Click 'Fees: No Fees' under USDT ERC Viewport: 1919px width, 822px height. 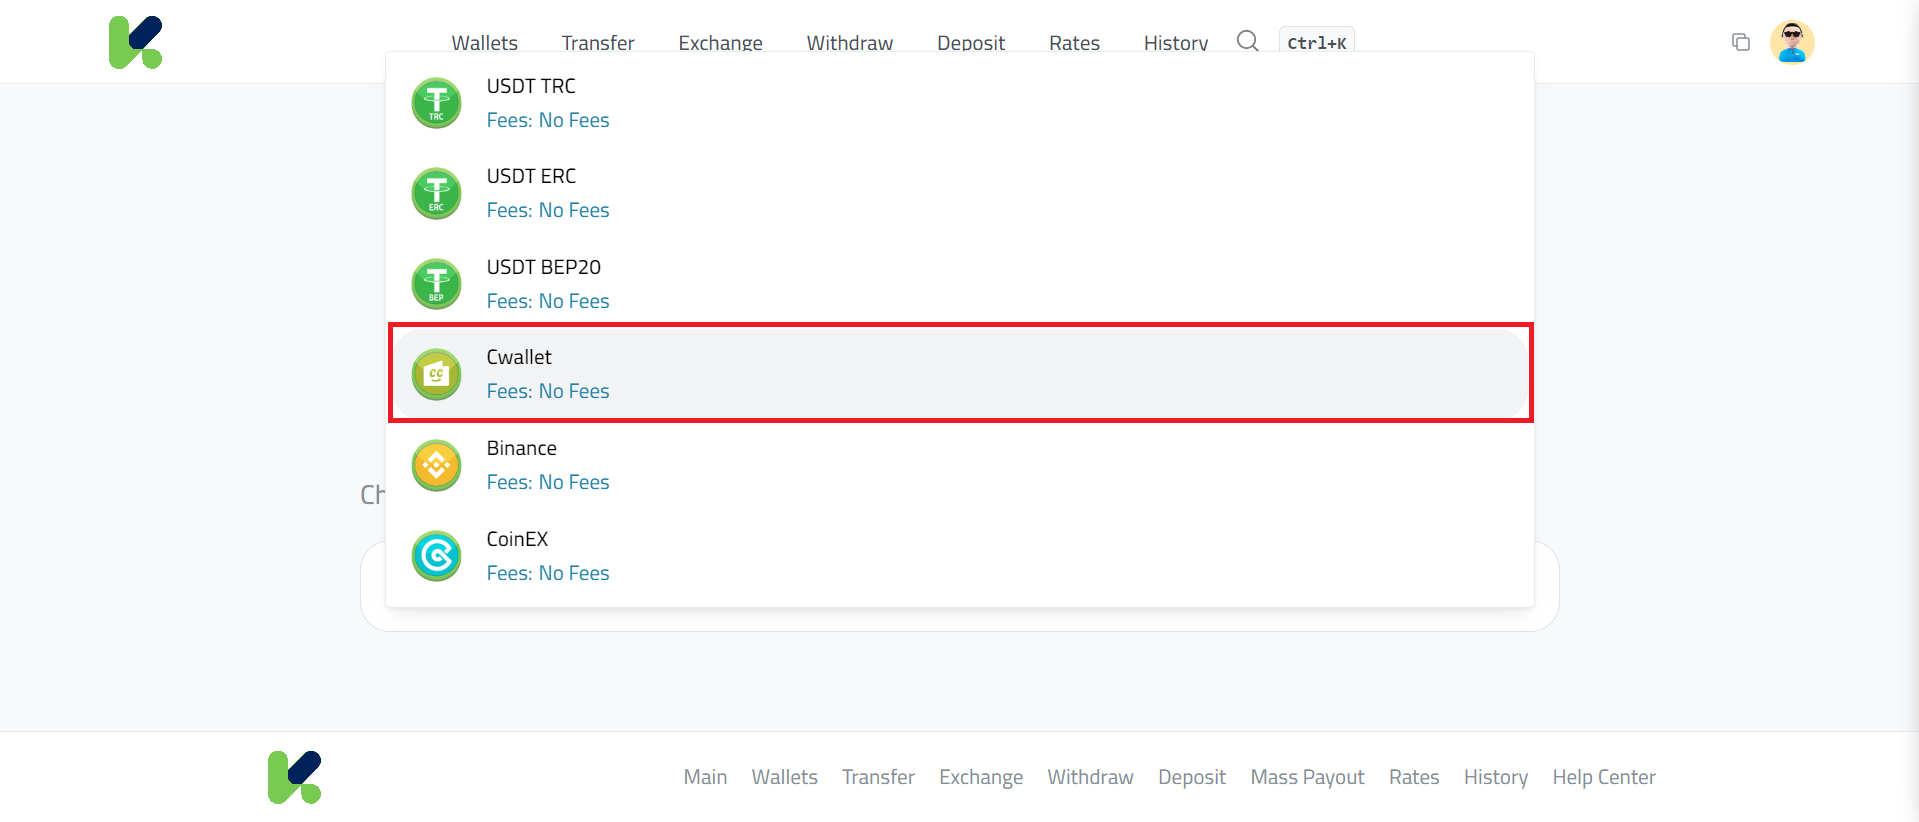coord(548,210)
